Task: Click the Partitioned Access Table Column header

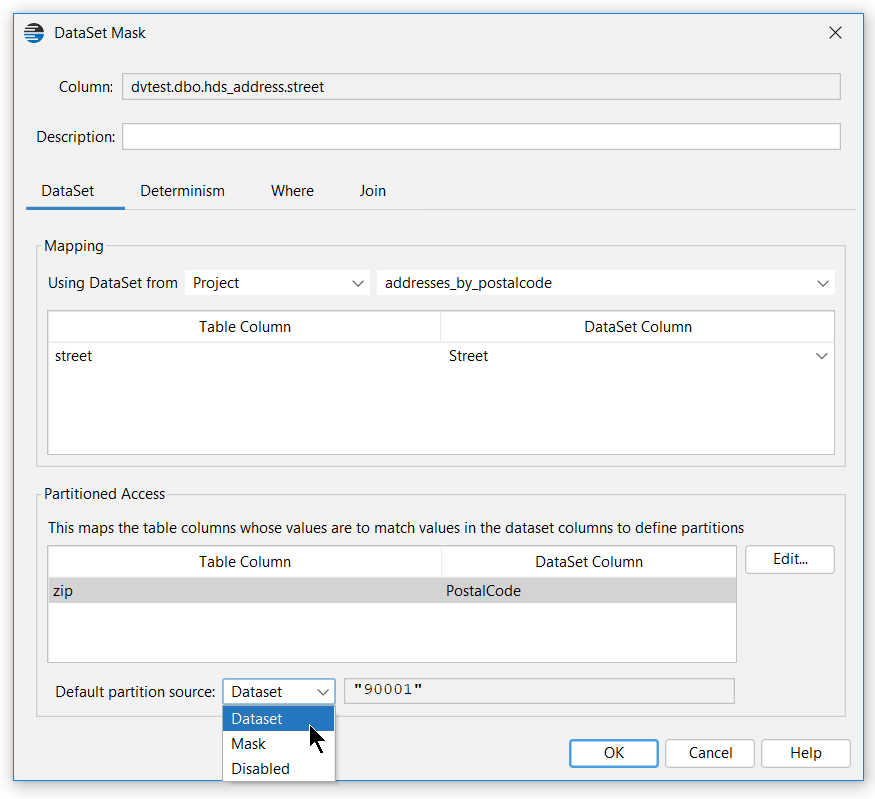Action: [244, 562]
